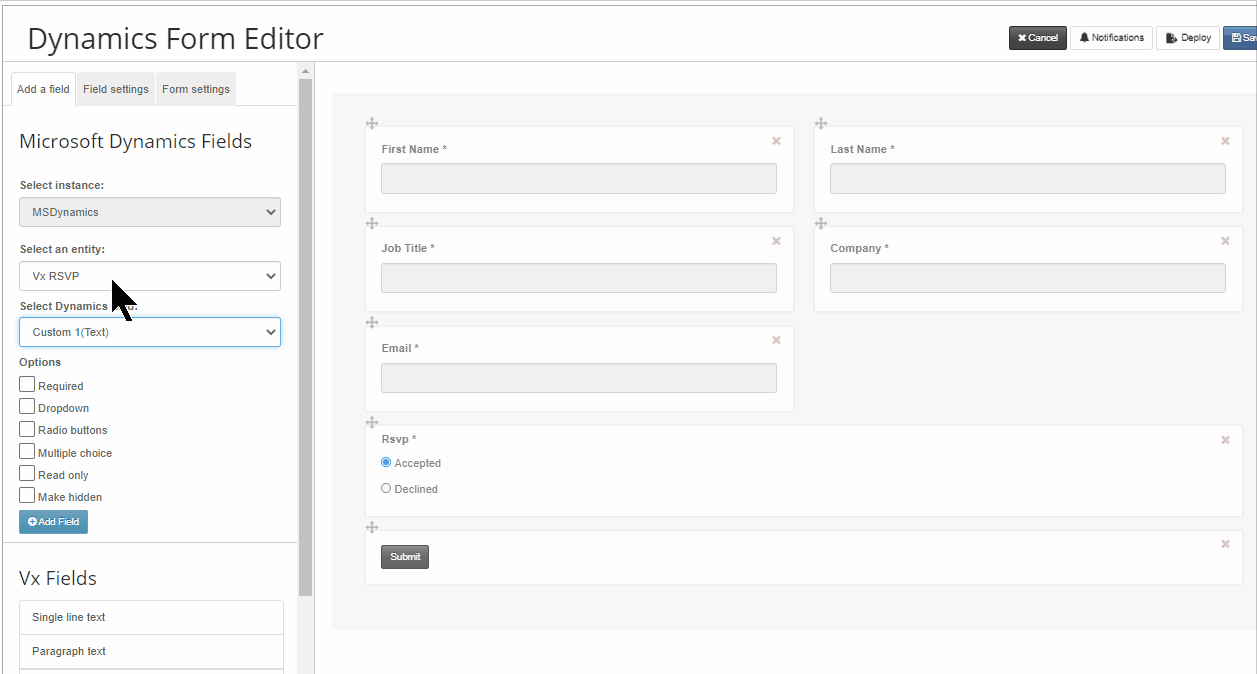Switch to the Field settings tab
Viewport: 1257px width, 674px height.
point(116,89)
